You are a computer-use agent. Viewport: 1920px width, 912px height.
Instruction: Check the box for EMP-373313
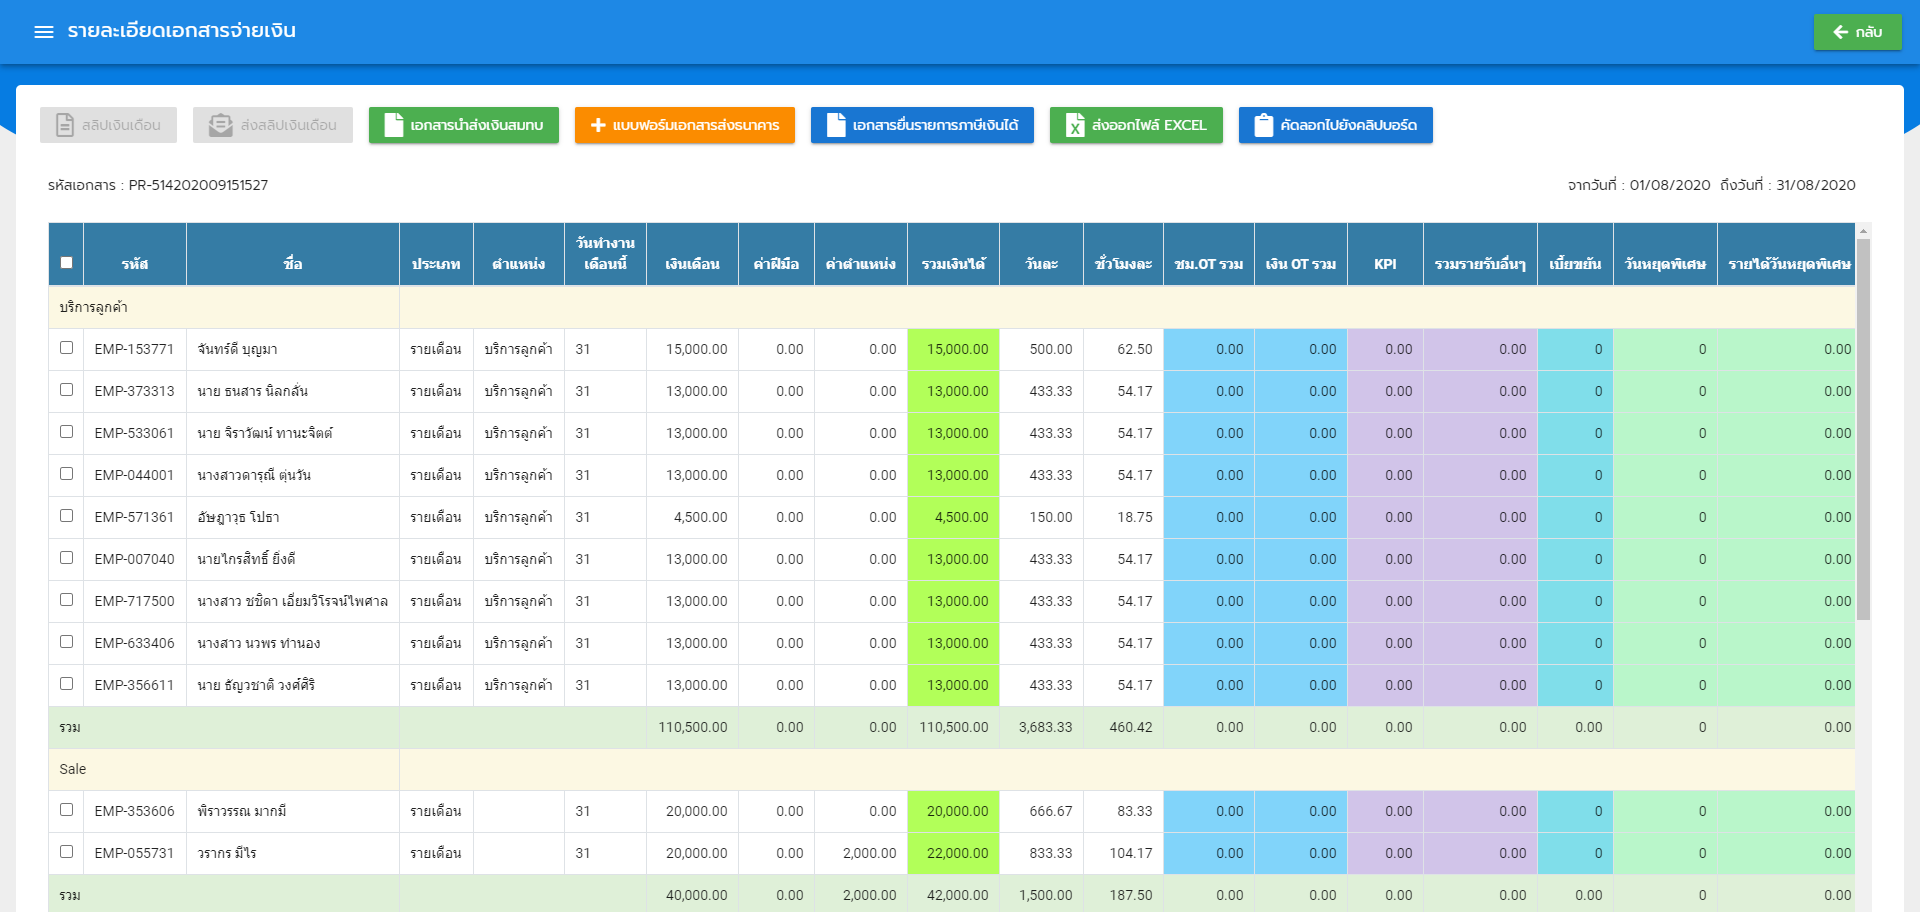[x=66, y=390]
